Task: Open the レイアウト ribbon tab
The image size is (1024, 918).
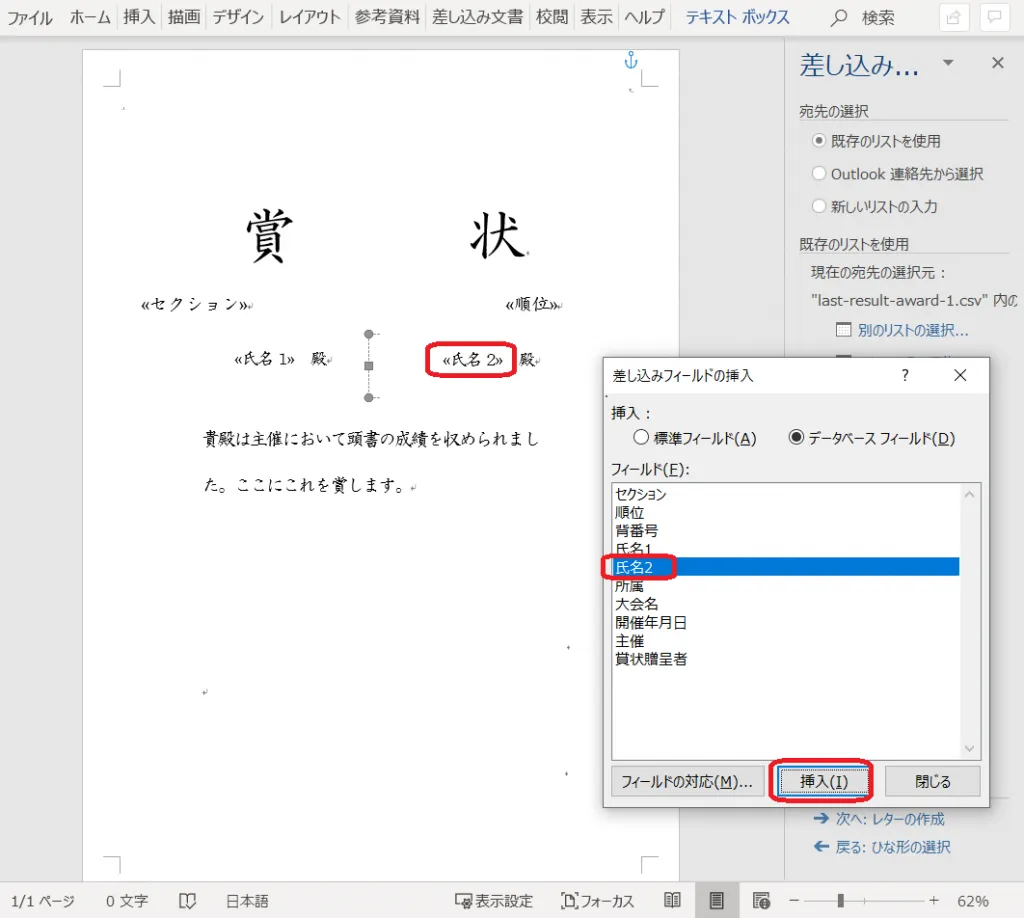Action: (x=309, y=17)
